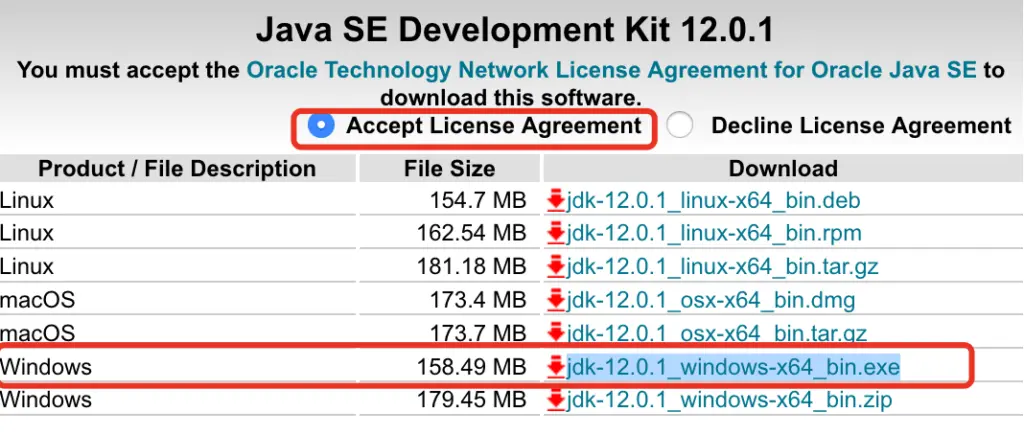Click red download arrow beside osx dmg

[556, 301]
